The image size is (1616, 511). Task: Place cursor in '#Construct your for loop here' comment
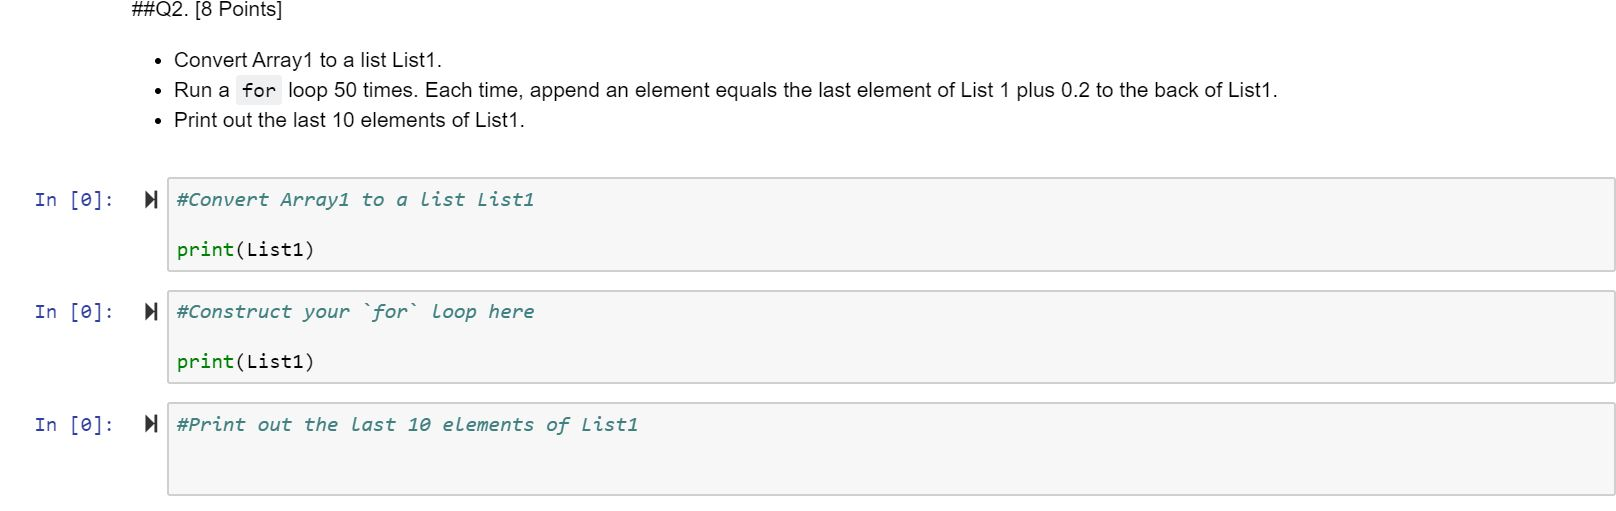[355, 312]
